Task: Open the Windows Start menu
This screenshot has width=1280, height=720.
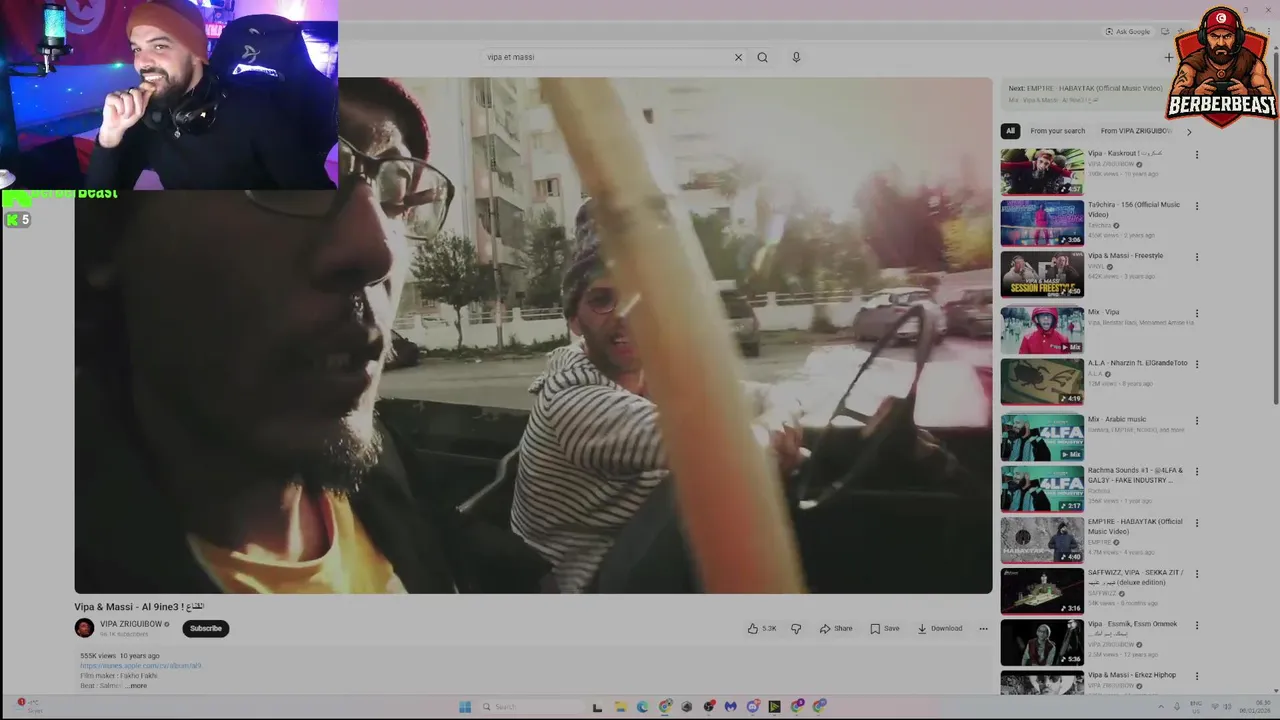Action: point(465,707)
